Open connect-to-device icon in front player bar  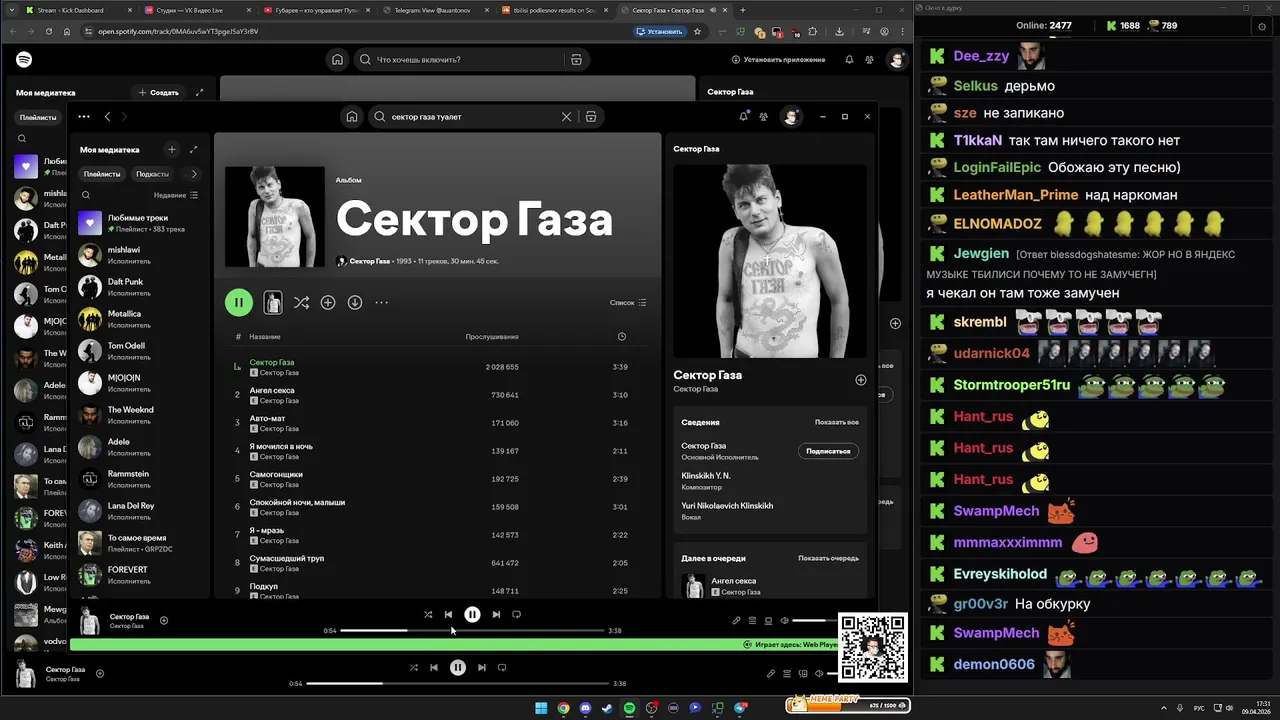coord(768,620)
